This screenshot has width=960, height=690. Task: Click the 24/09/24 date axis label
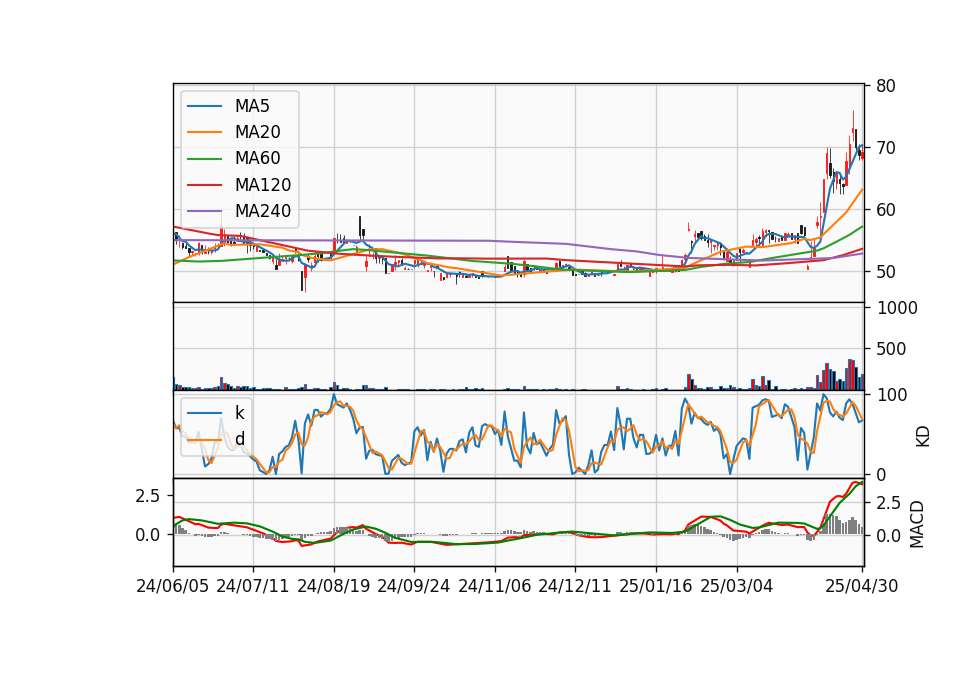pos(414,586)
